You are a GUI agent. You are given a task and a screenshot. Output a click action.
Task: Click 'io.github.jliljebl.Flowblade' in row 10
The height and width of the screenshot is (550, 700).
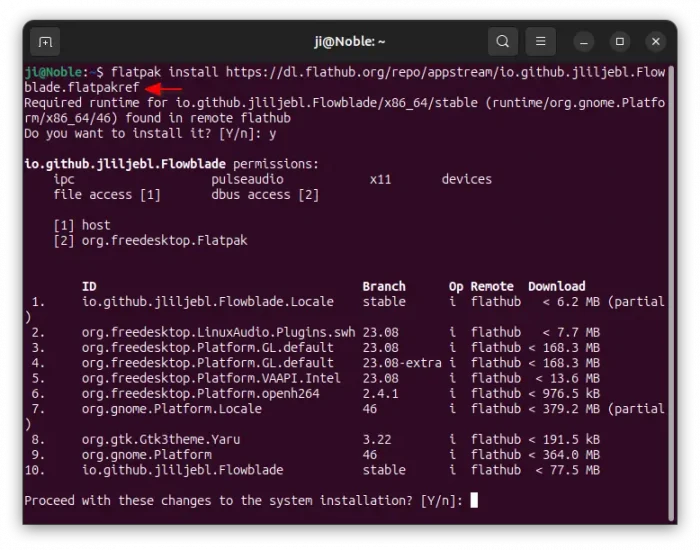pos(183,470)
